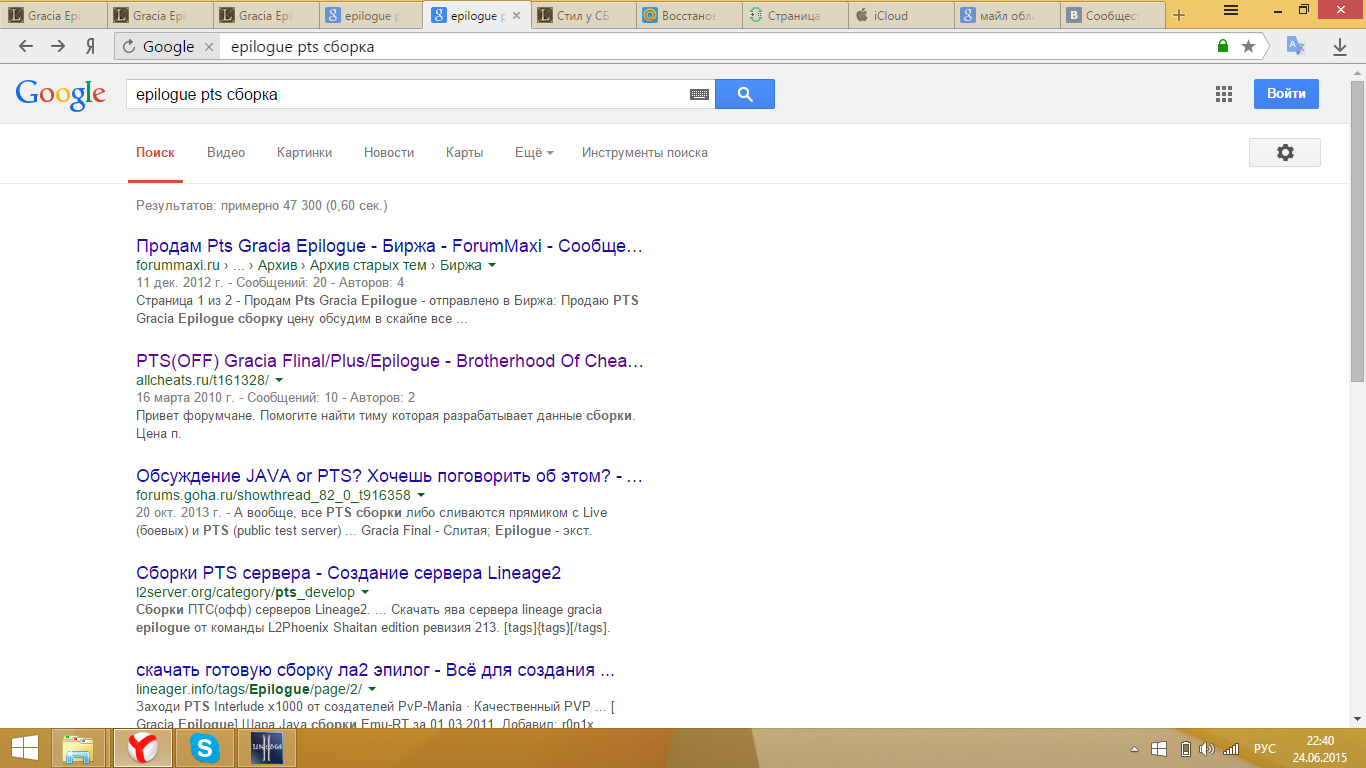Bookmark this page with the star icon
Screen dimensions: 1366x768
pos(1248,46)
